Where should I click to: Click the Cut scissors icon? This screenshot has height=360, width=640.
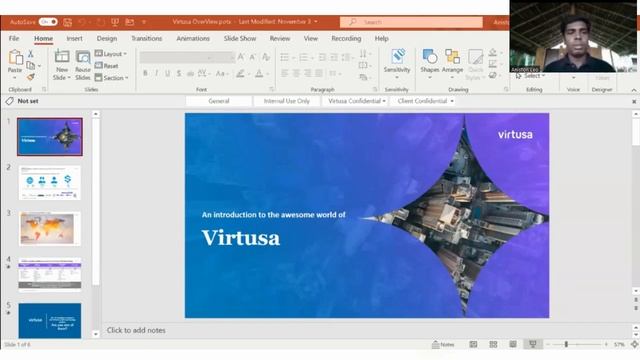(x=30, y=53)
